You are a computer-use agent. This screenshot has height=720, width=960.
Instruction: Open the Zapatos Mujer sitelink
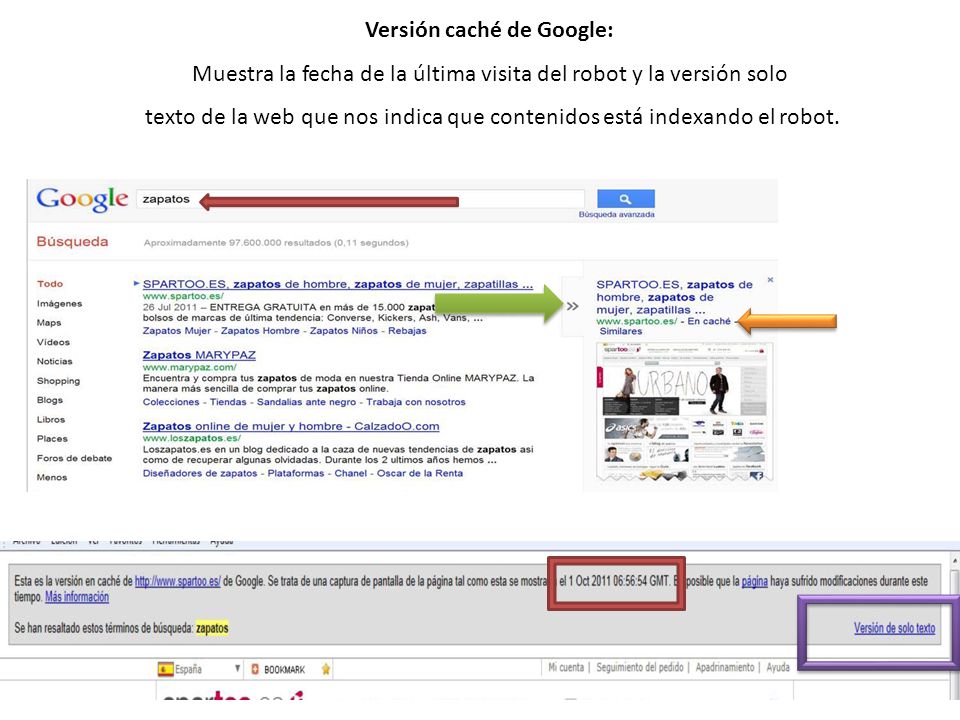tap(176, 331)
